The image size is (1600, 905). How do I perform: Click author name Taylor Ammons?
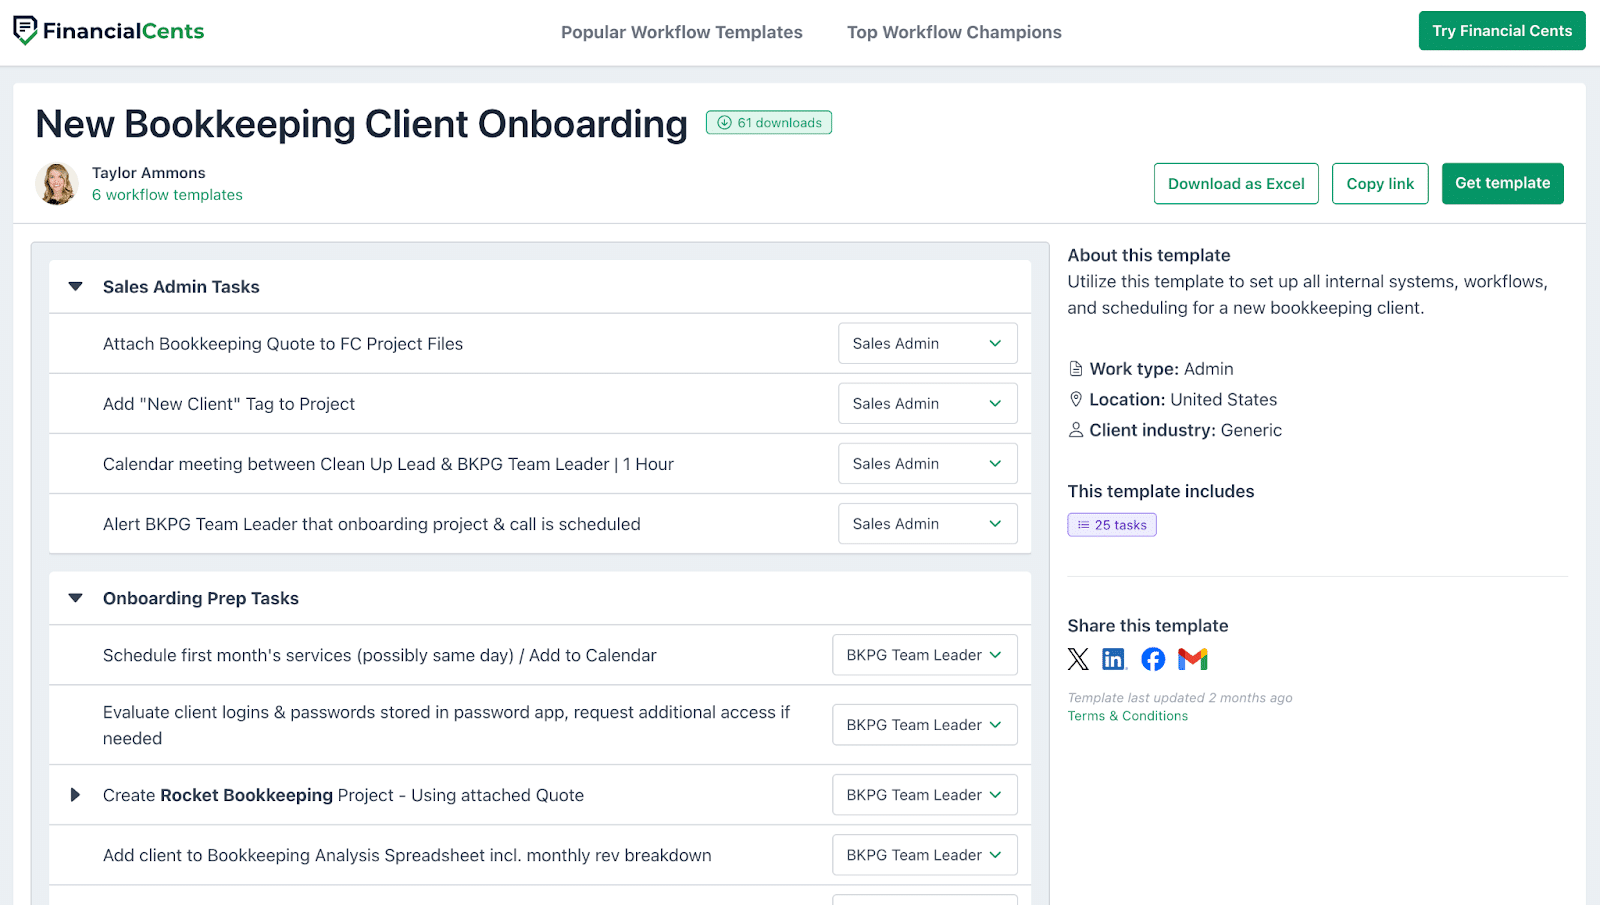pos(149,173)
